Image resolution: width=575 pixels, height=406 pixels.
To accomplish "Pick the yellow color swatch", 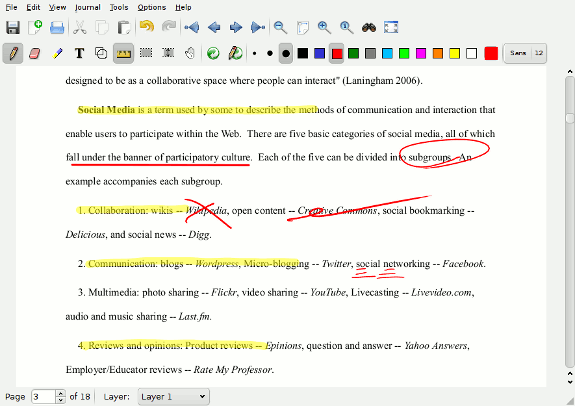I will [455, 54].
